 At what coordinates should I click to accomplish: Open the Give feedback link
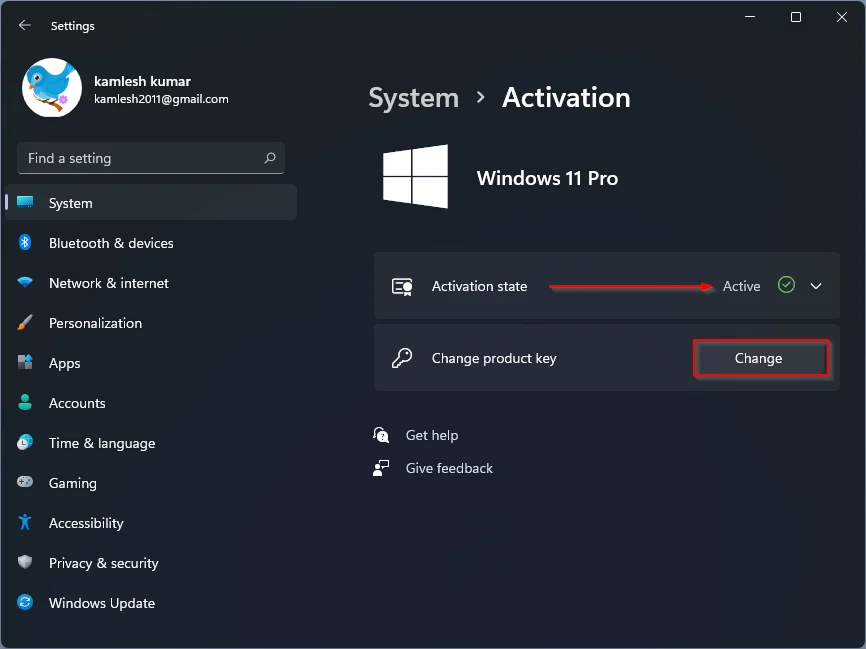449,468
